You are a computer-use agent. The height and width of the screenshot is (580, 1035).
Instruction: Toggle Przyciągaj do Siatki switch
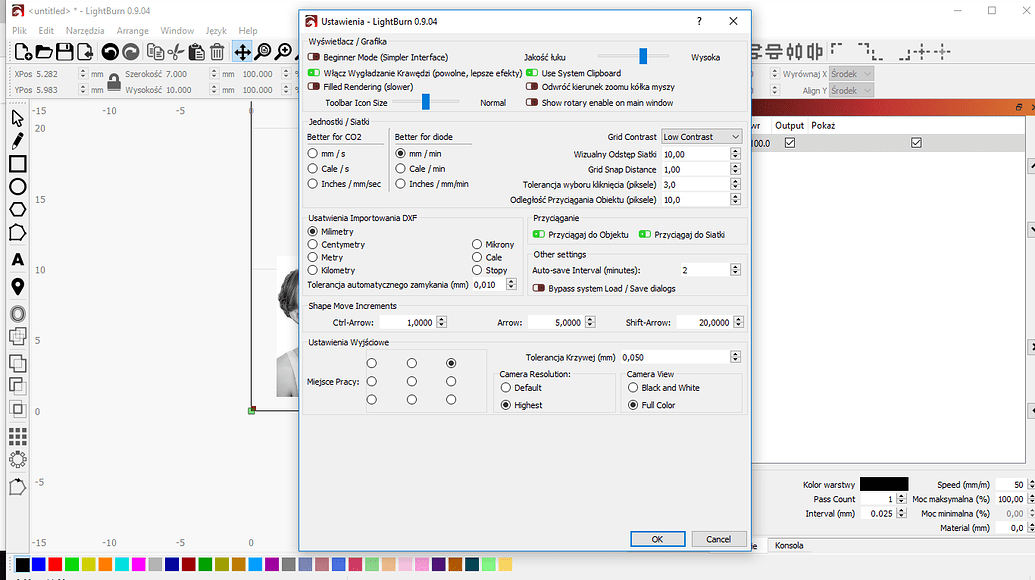(x=645, y=234)
